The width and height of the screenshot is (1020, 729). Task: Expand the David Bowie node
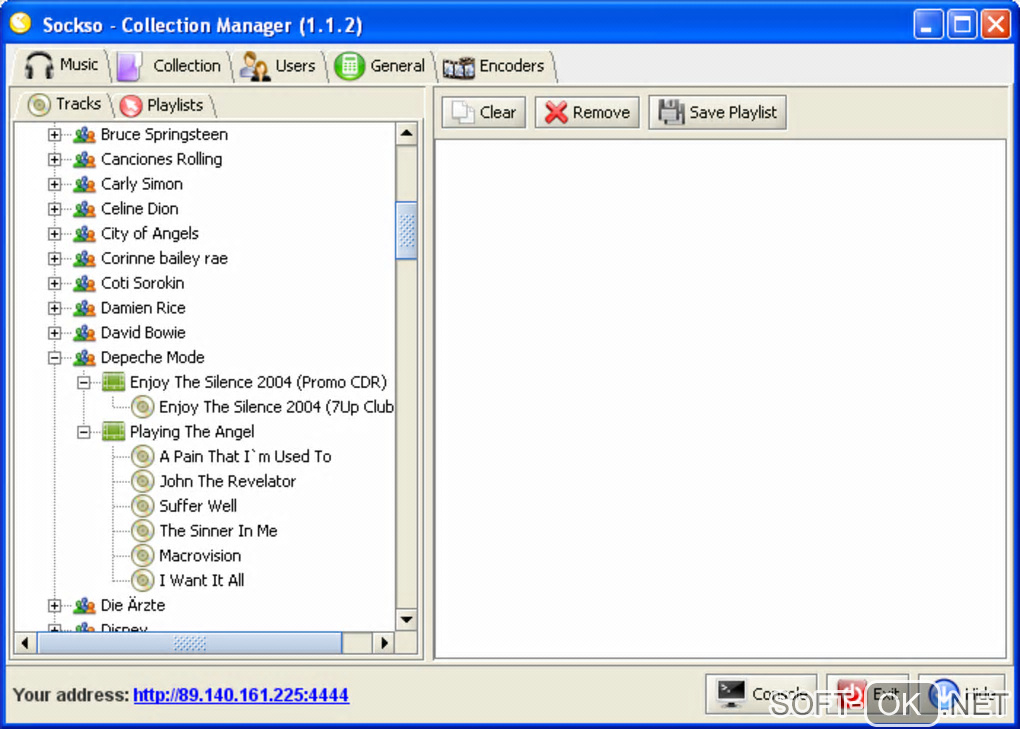(55, 332)
